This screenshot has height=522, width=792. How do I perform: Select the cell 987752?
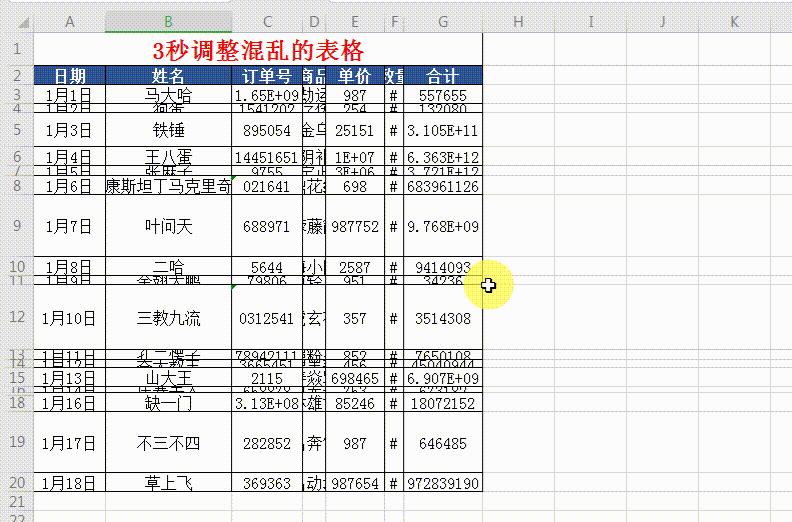355,226
